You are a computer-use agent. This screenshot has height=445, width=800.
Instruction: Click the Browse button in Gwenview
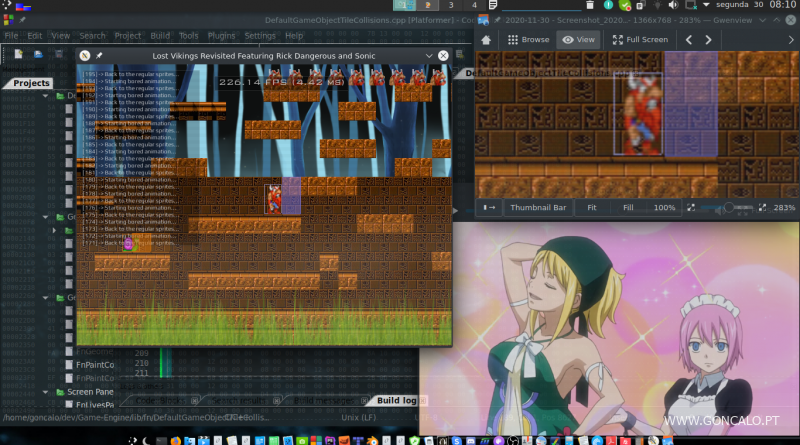[528, 40]
